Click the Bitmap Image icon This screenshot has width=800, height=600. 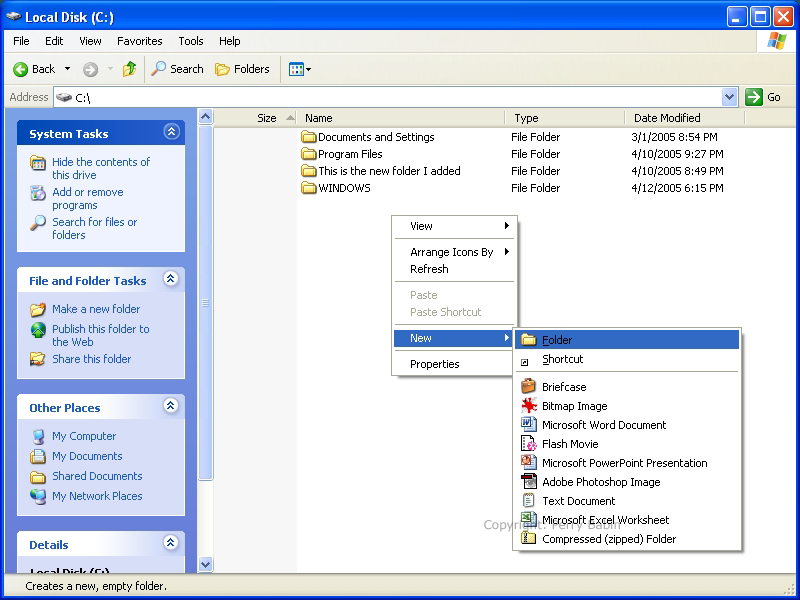click(x=529, y=406)
